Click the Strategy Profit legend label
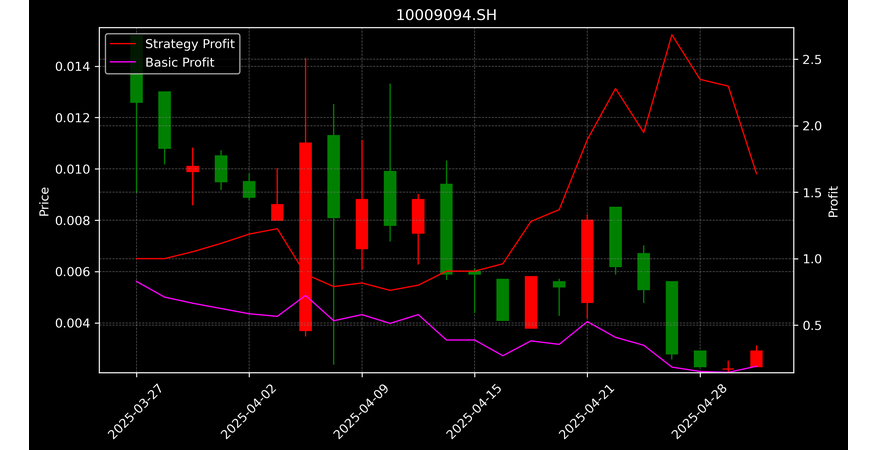Viewport: 878px width, 450px height. pos(190,44)
